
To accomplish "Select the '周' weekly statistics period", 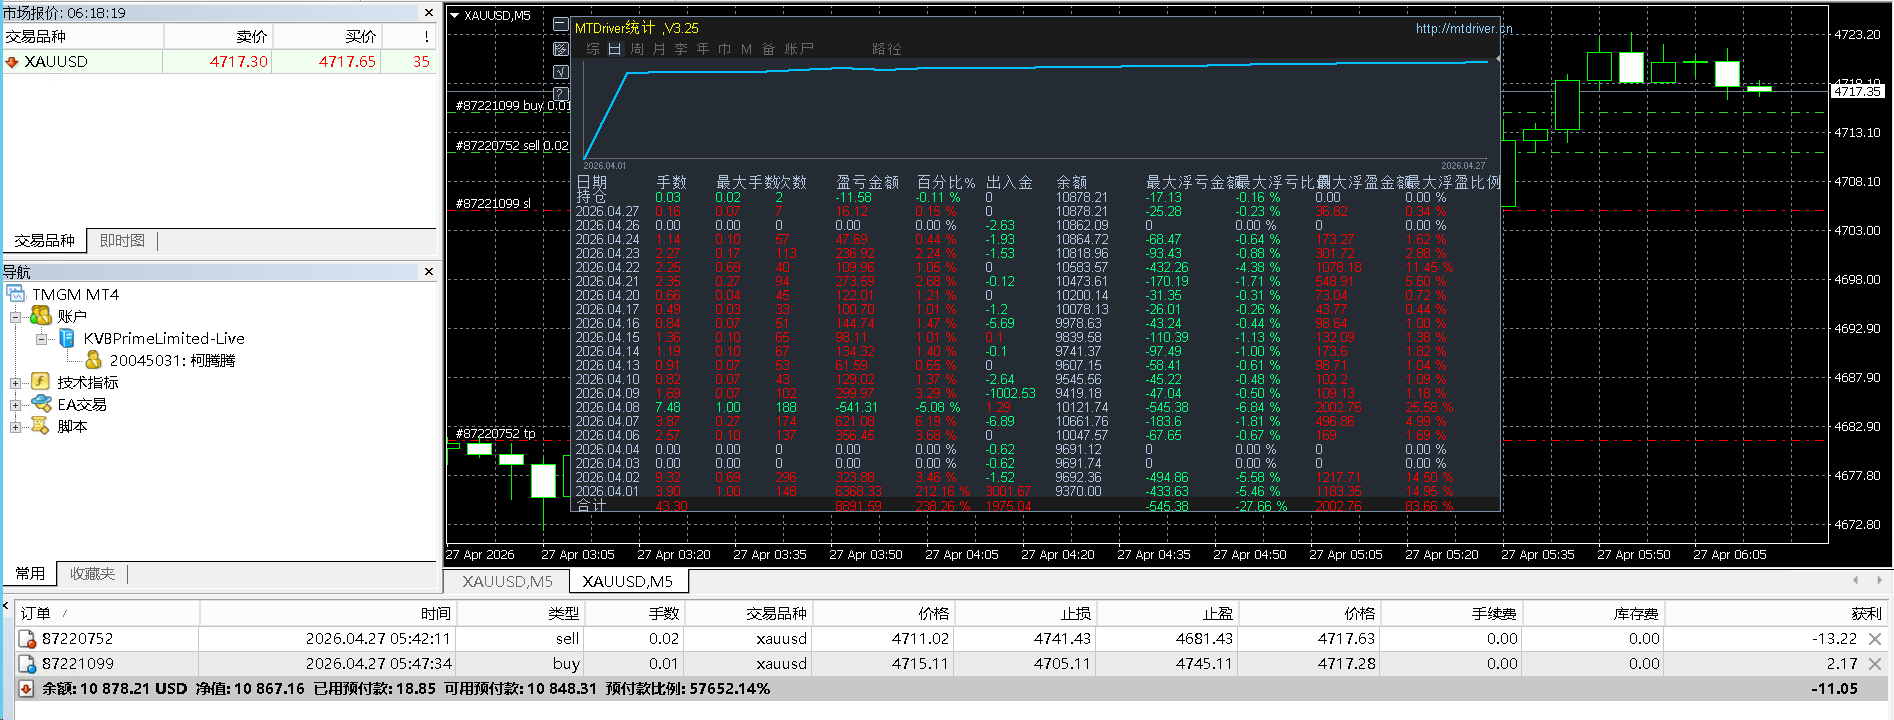I will 636,49.
